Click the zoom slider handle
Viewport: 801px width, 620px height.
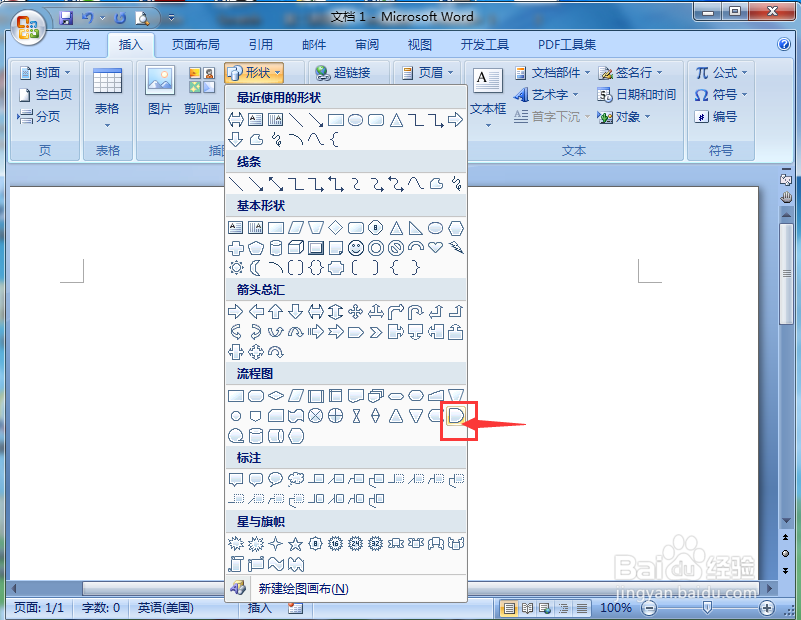pos(708,607)
